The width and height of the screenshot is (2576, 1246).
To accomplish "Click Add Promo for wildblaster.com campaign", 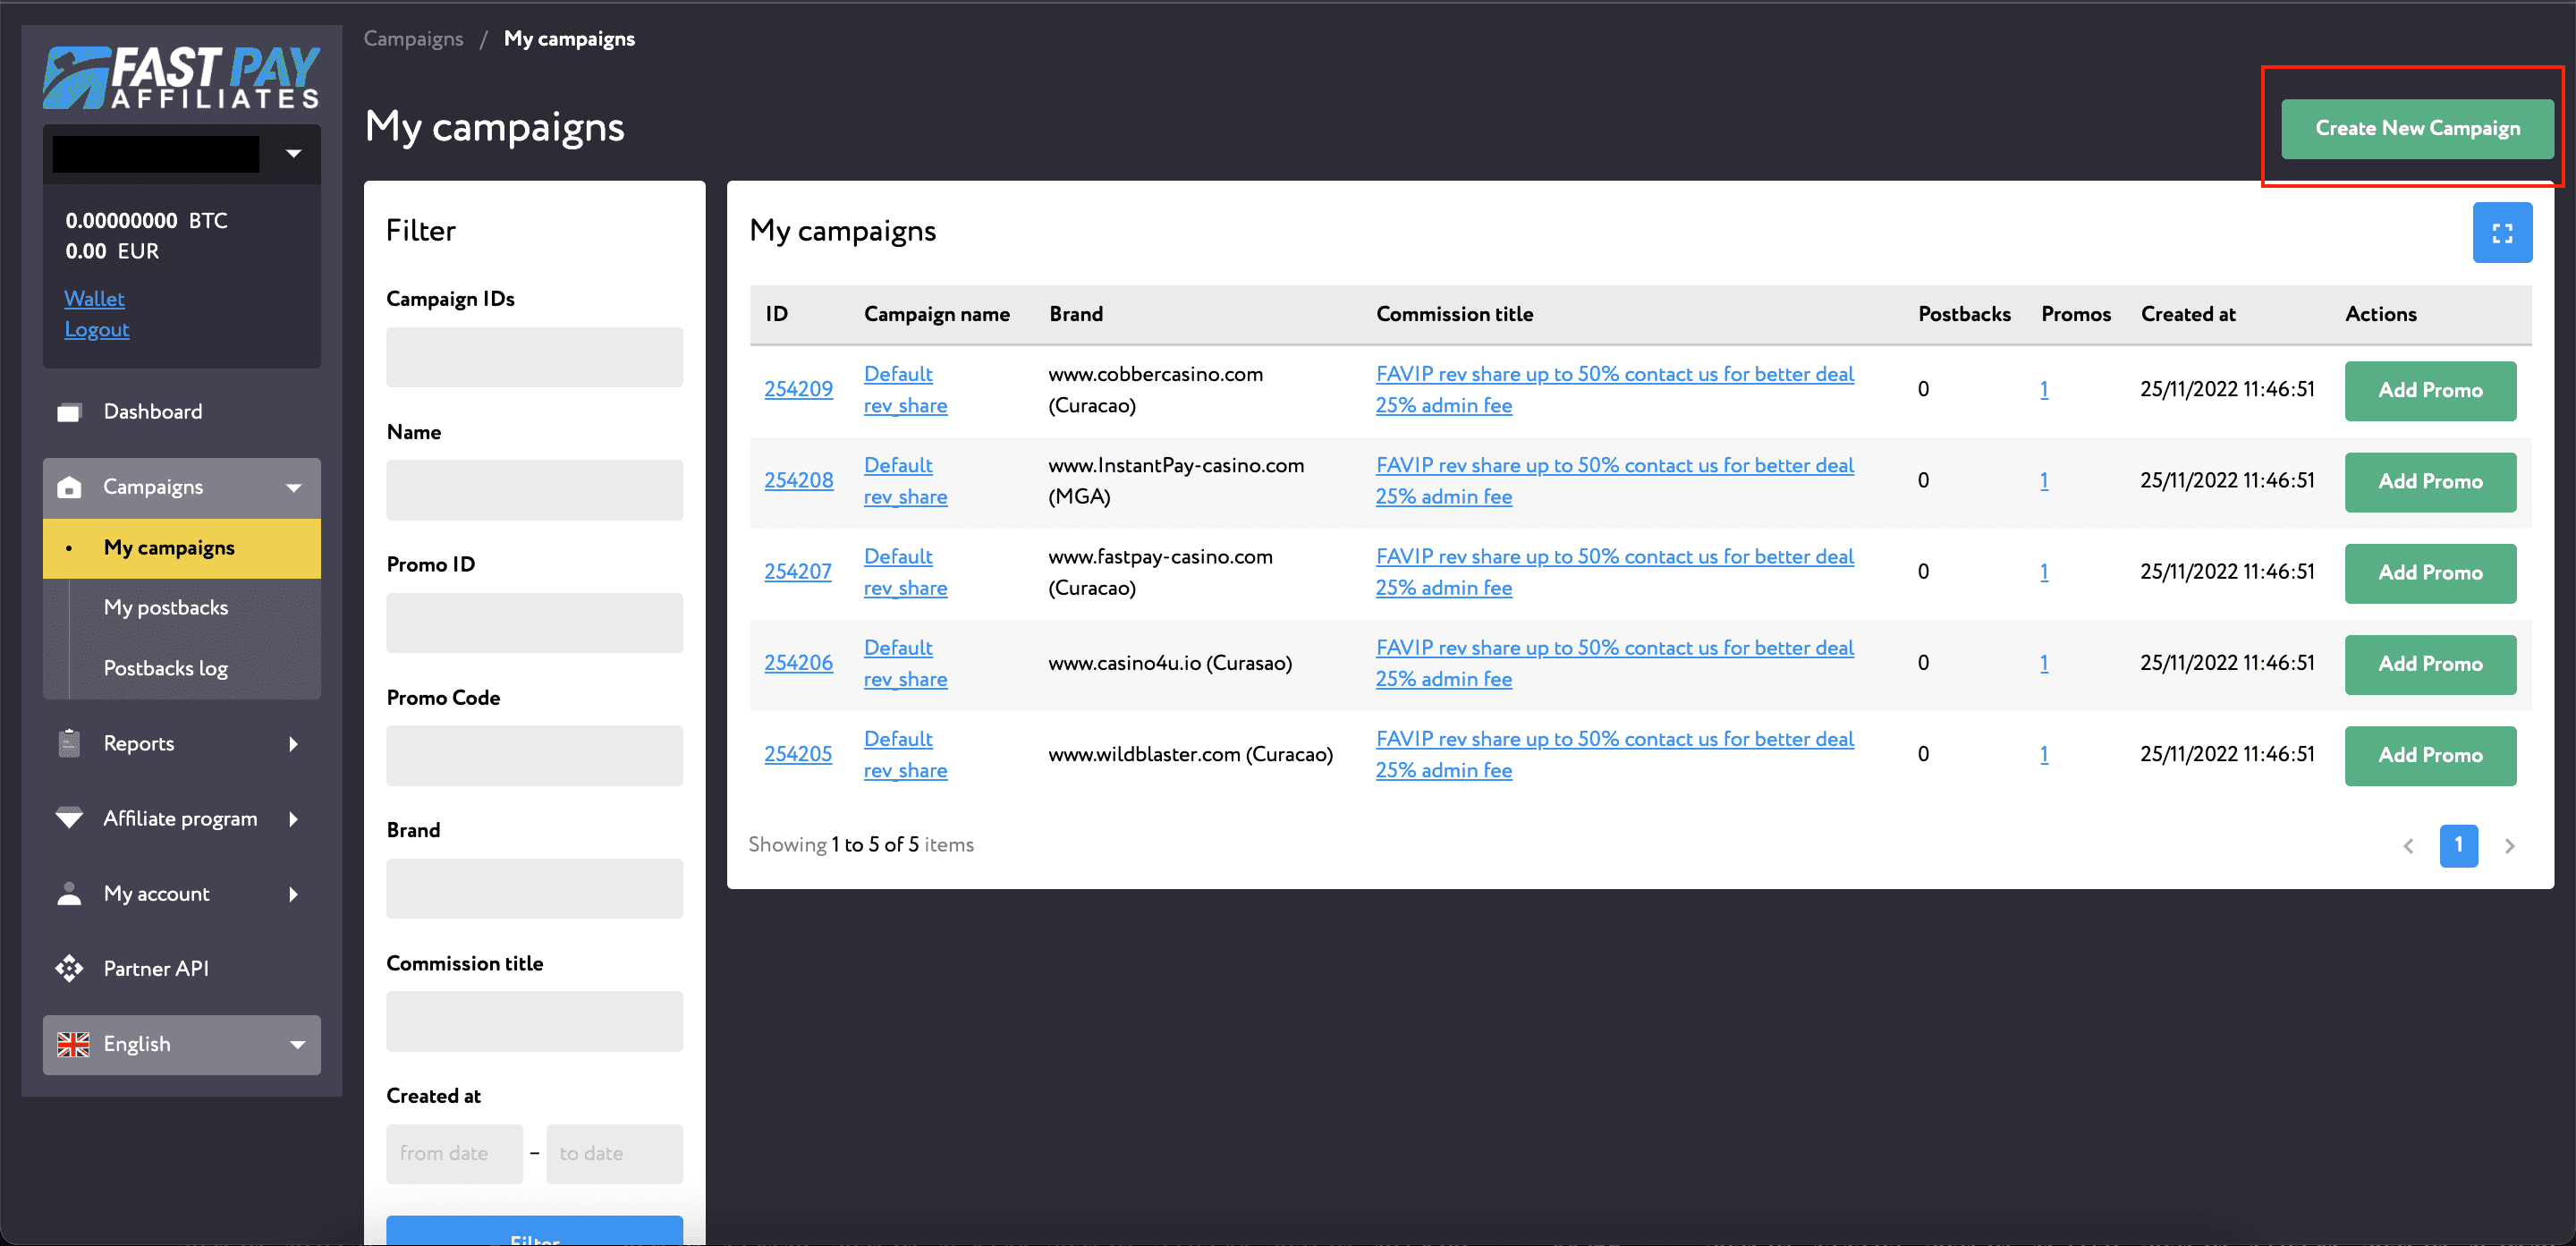I will pyautogui.click(x=2429, y=755).
